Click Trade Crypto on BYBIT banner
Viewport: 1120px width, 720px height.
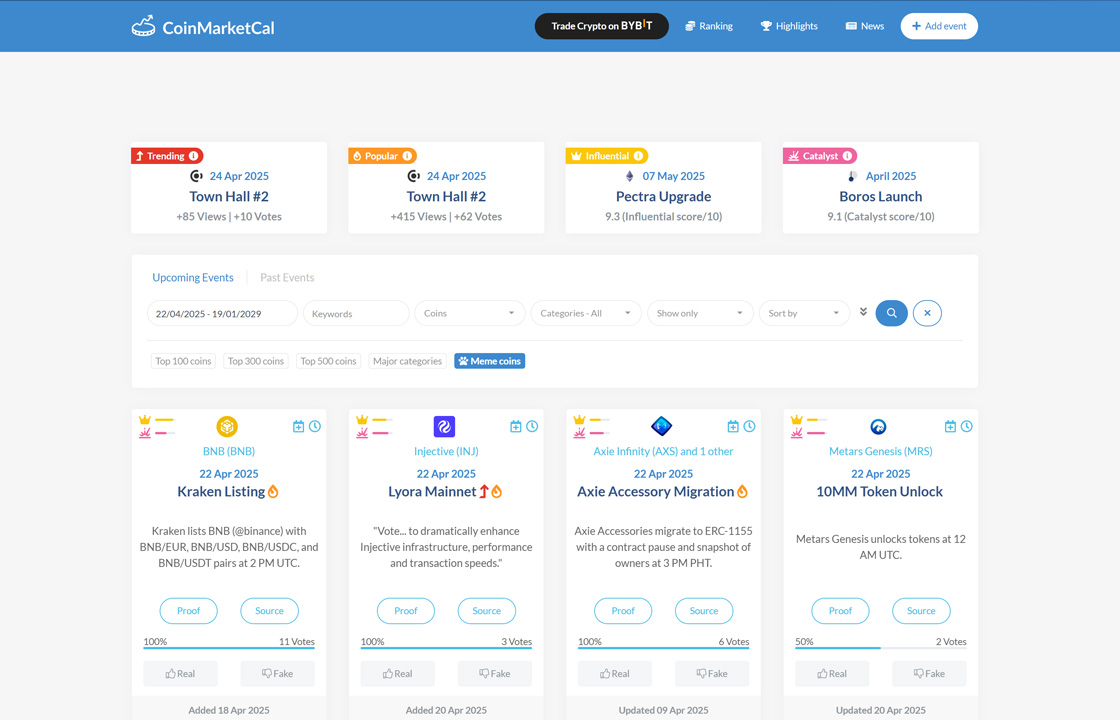[601, 26]
